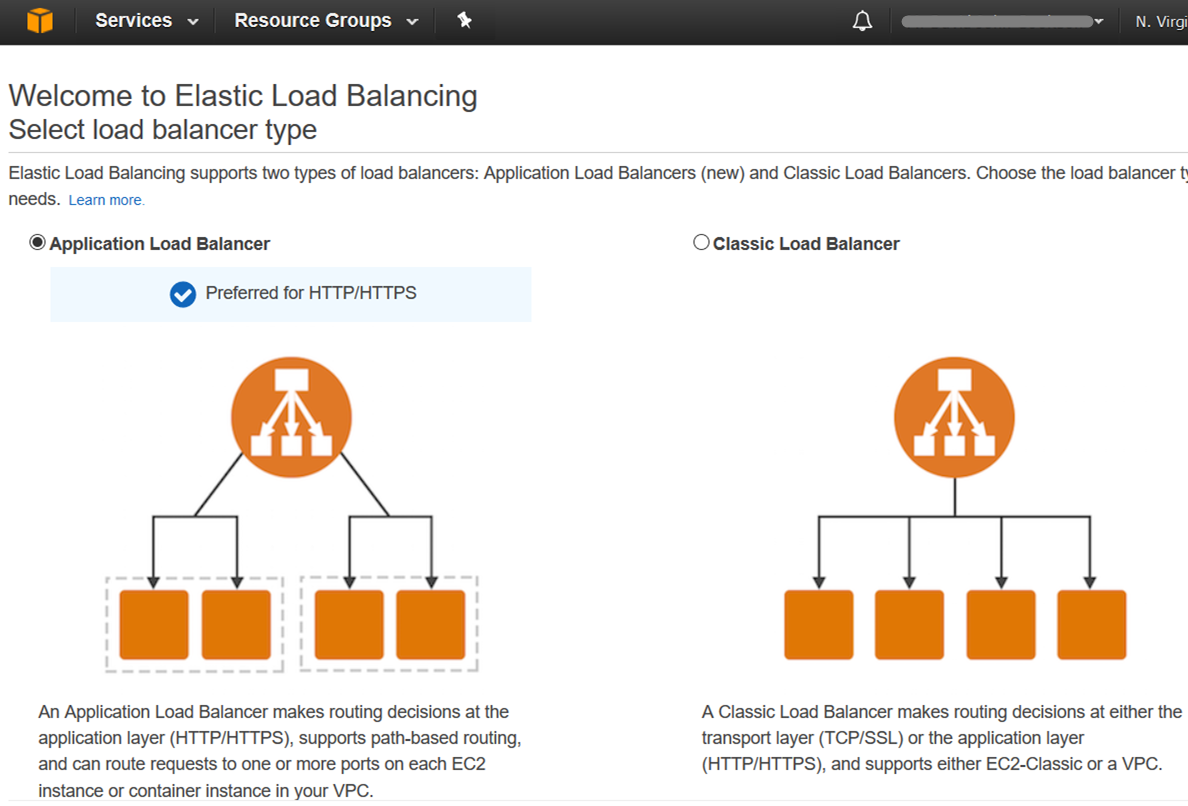The height and width of the screenshot is (806, 1188).
Task: Select the Application Load Balancer radio button
Action: (x=37, y=241)
